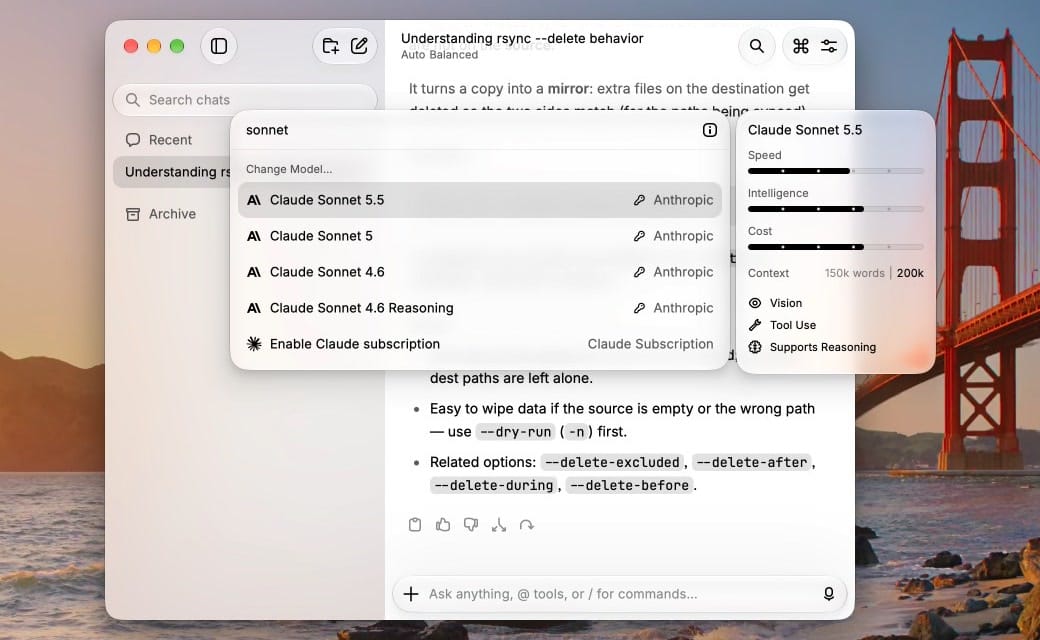
Task: Start a new chat with compose icon
Action: pos(359,46)
